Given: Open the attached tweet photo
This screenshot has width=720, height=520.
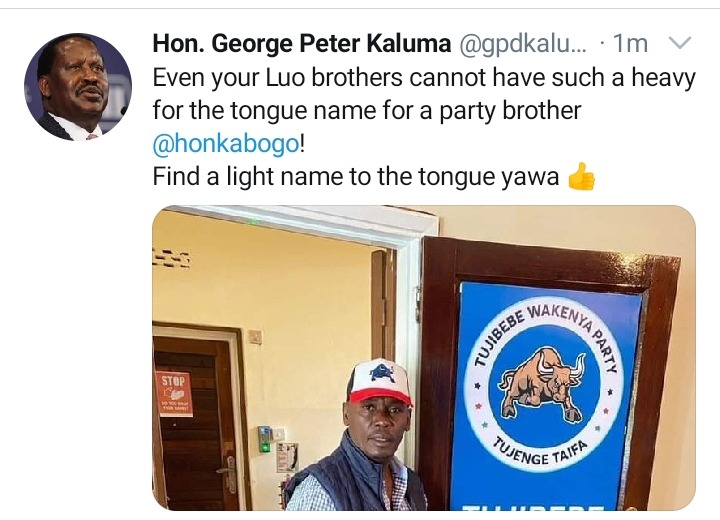Looking at the screenshot, I should pyautogui.click(x=424, y=358).
